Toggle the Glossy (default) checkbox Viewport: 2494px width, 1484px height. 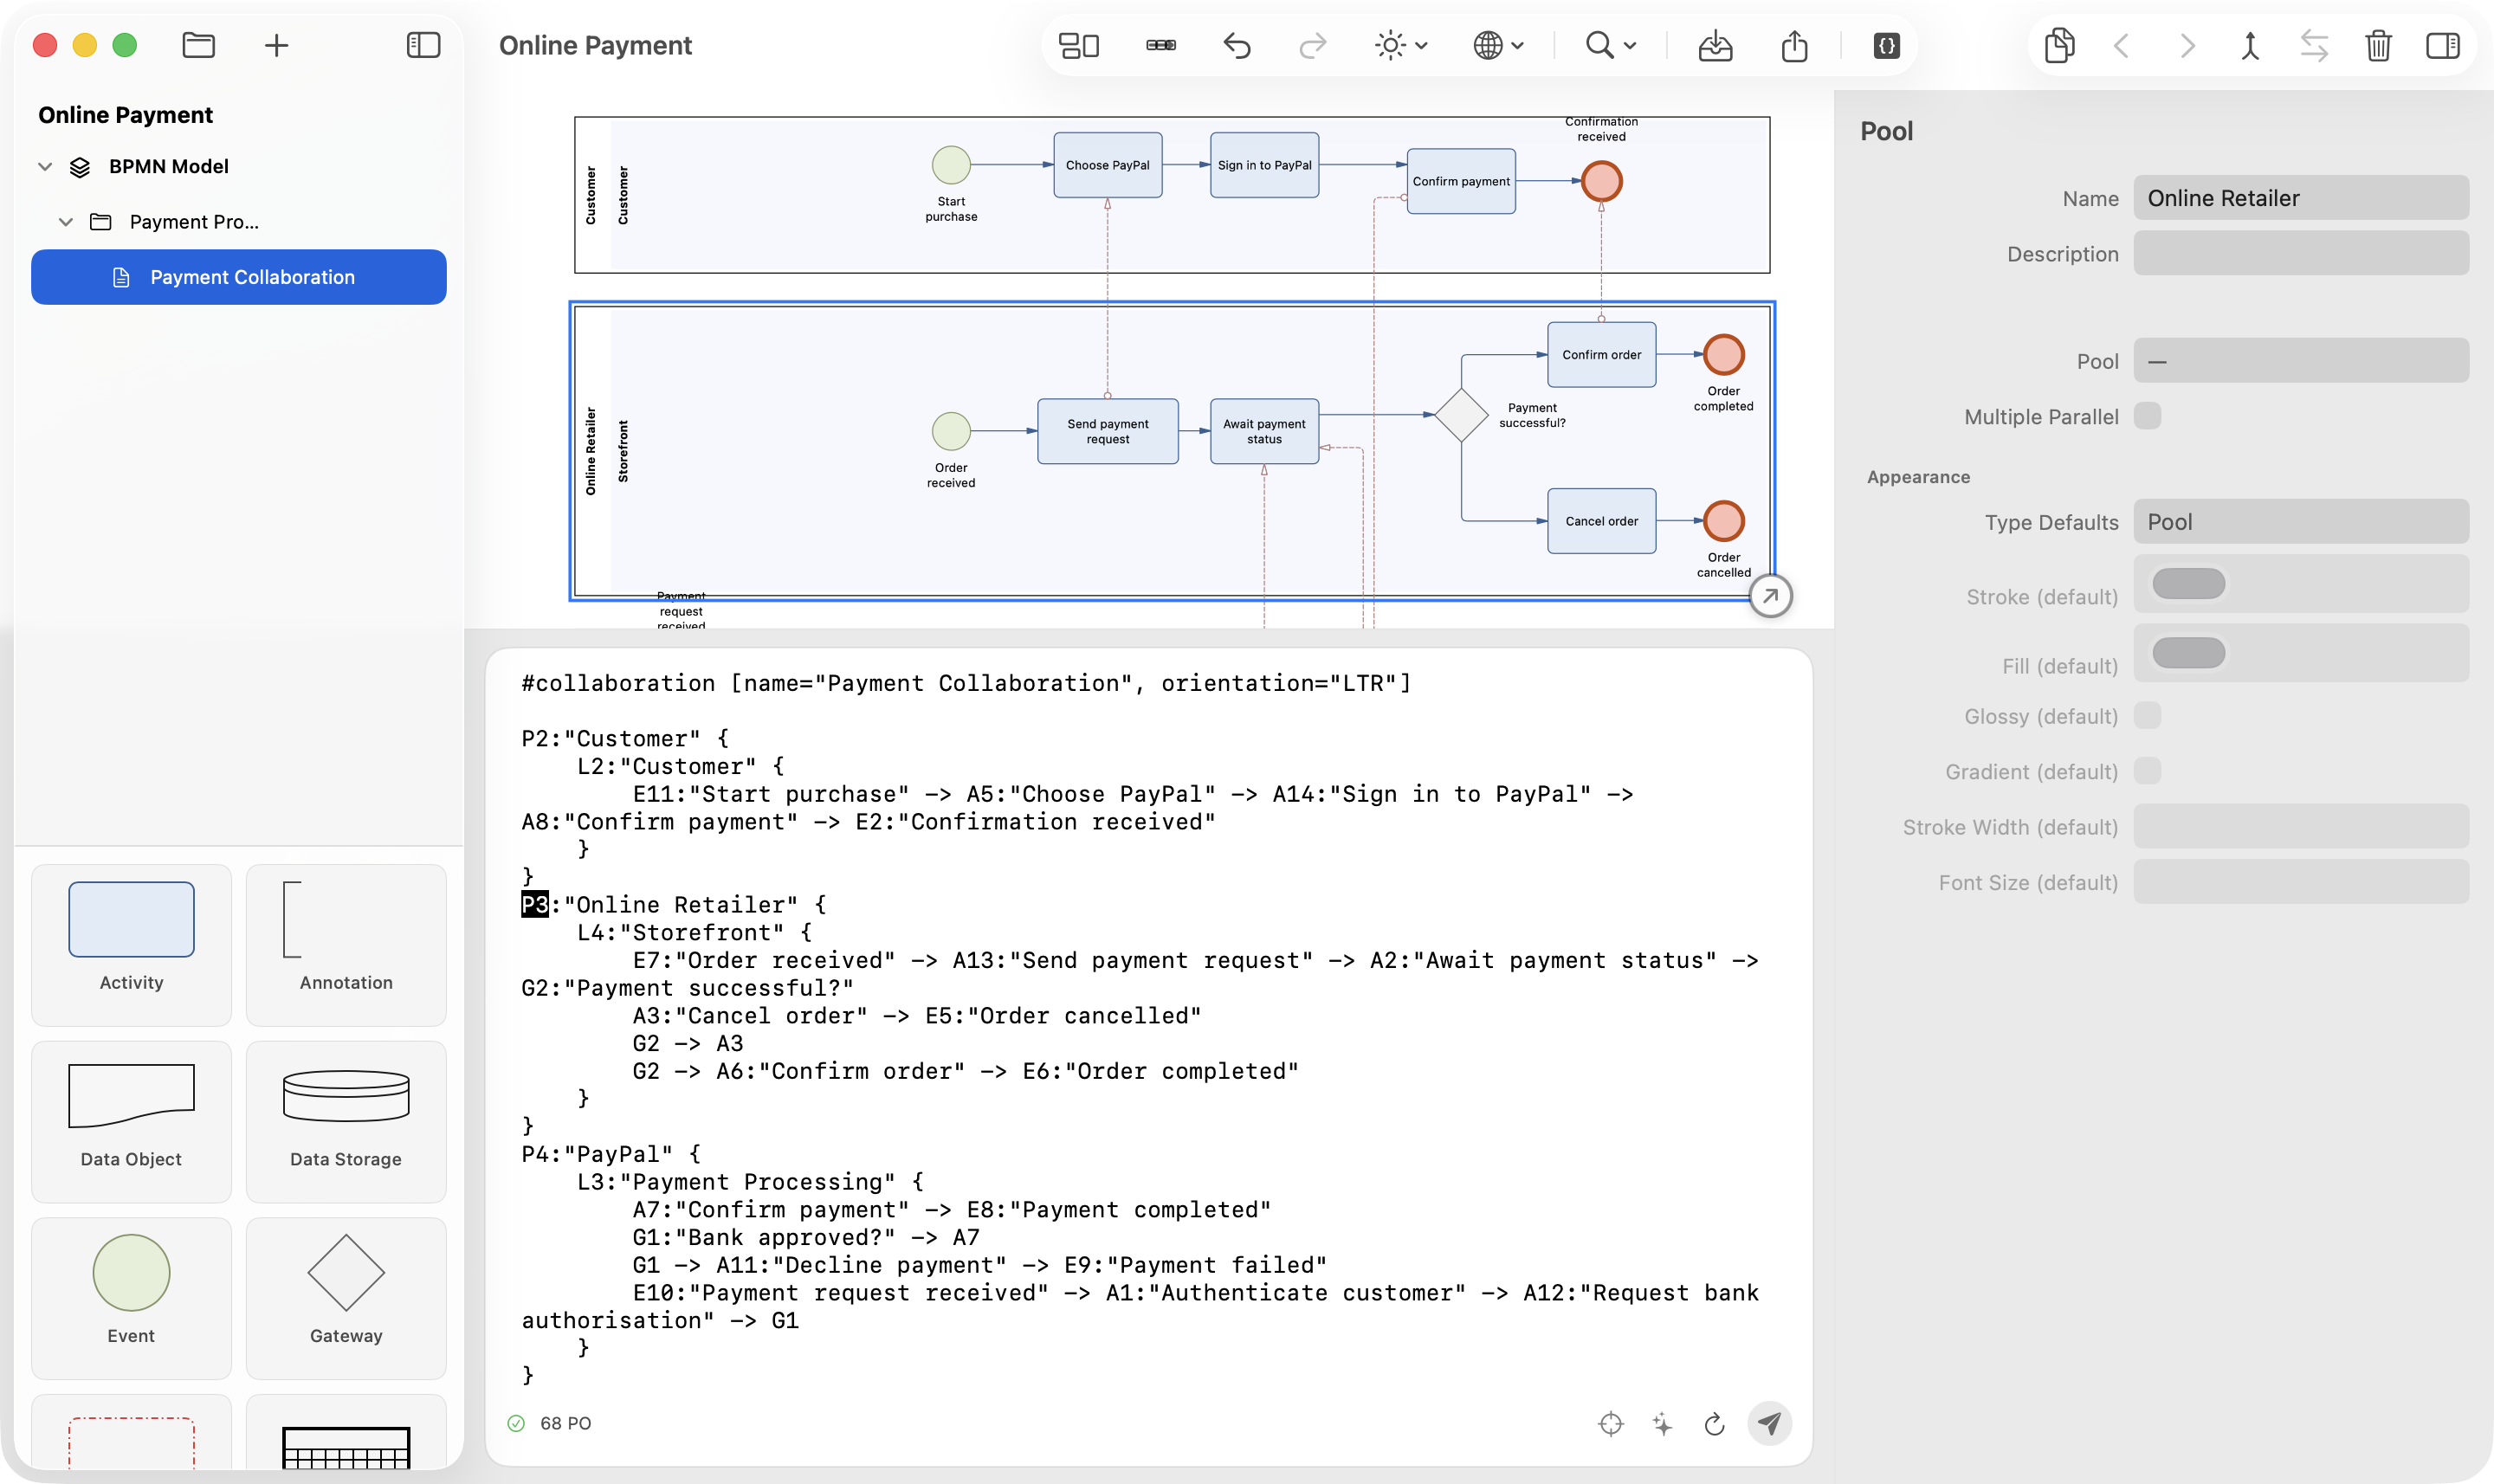(2147, 715)
